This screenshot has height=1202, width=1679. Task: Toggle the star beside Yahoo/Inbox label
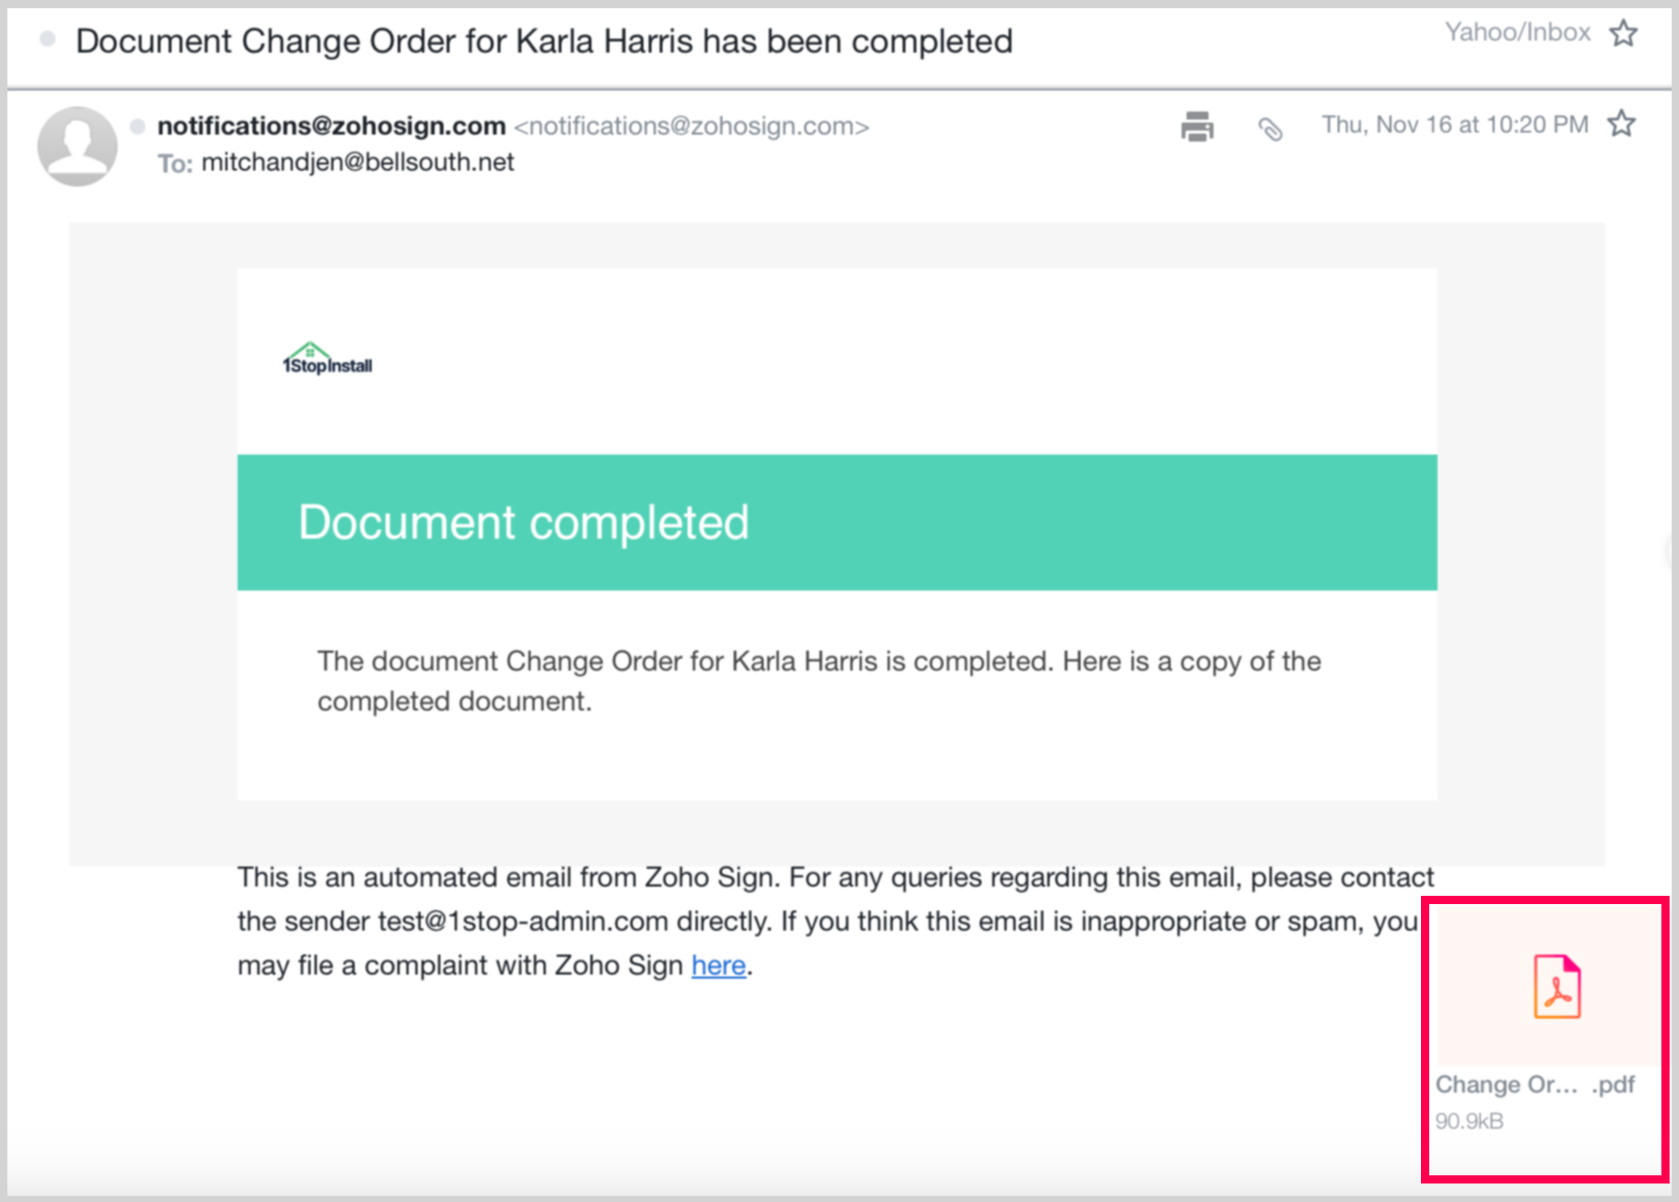pos(1623,34)
